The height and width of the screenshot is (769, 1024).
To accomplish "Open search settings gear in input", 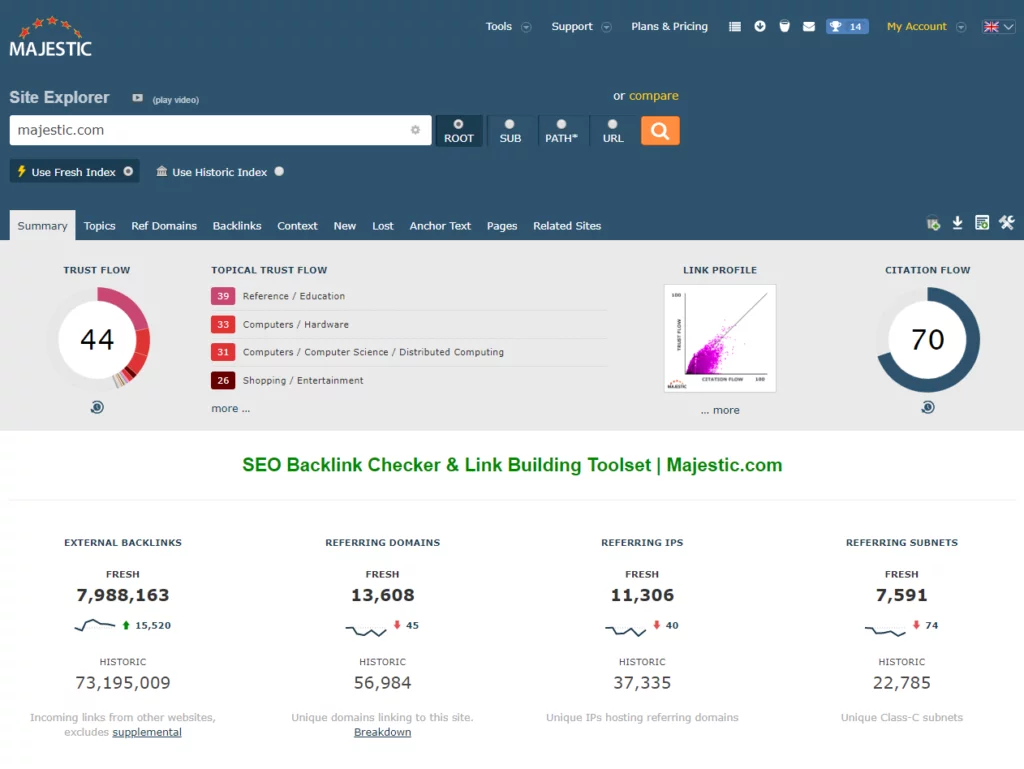I will (x=415, y=130).
